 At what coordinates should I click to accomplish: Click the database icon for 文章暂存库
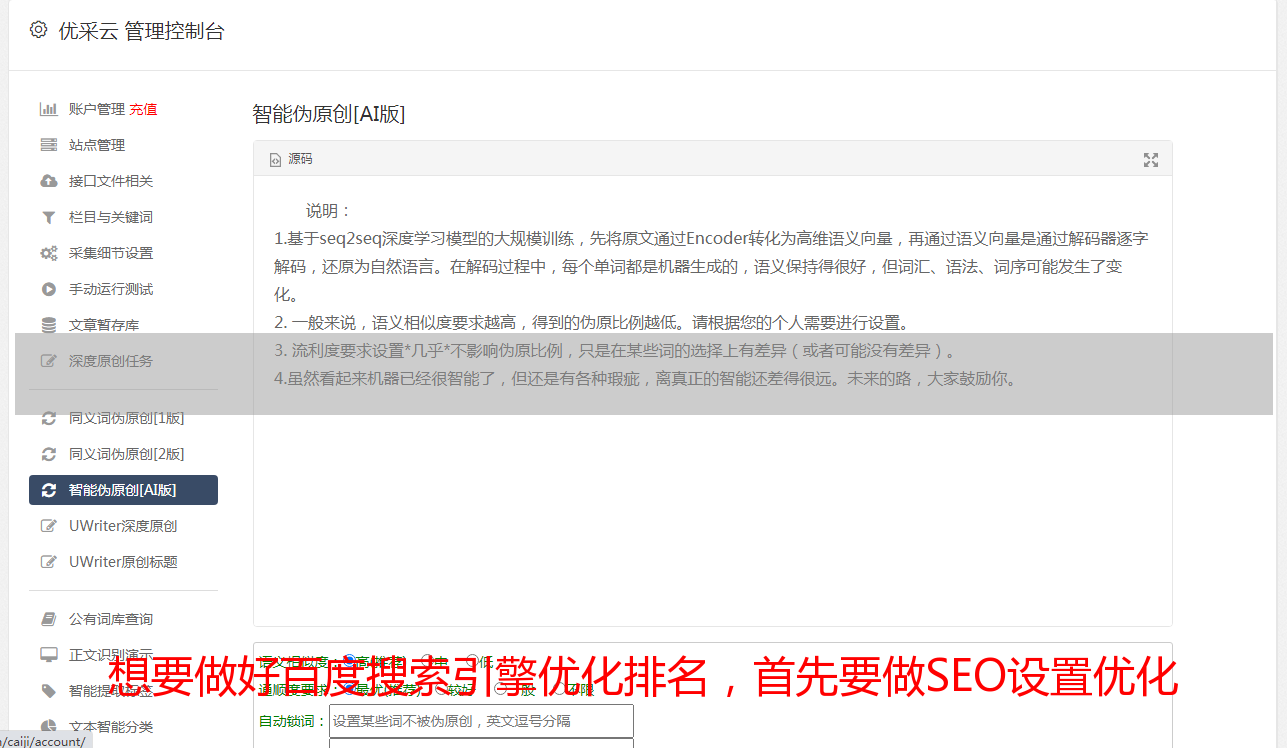(x=48, y=325)
